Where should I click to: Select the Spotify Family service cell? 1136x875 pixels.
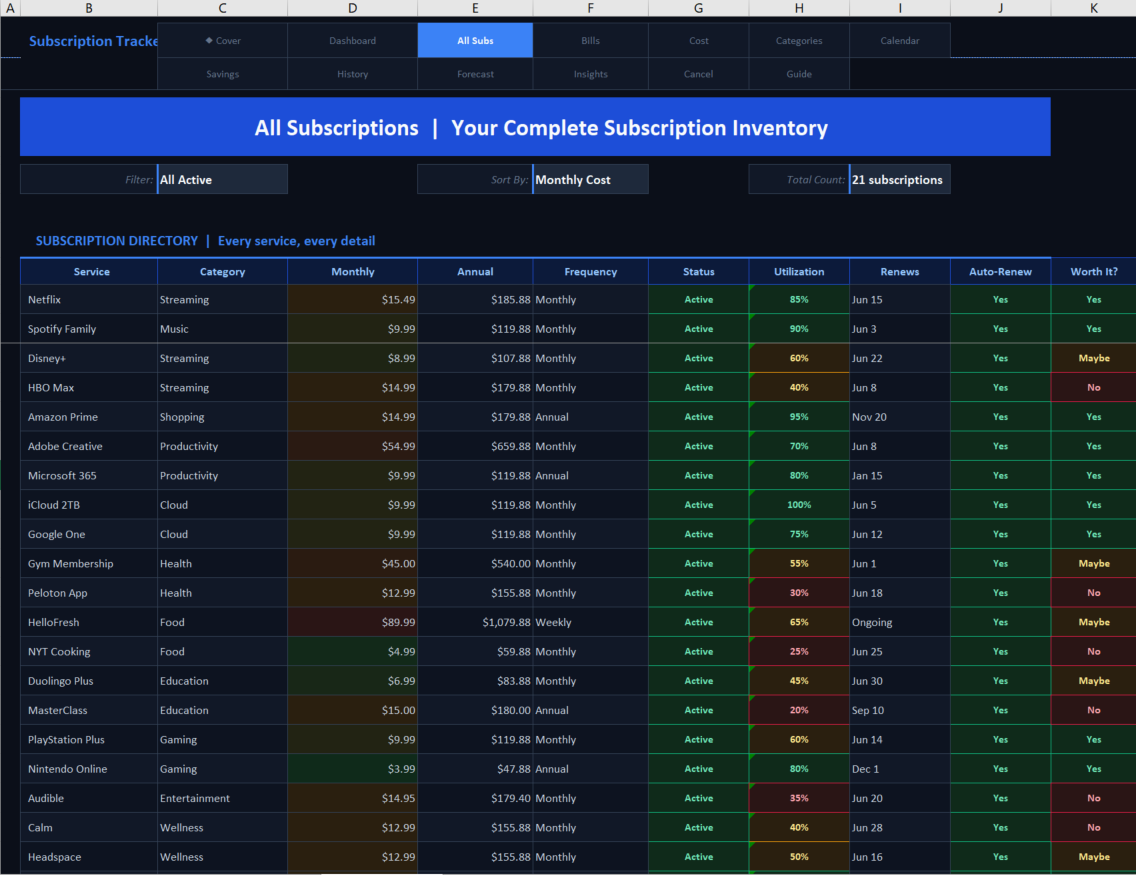pyautogui.click(x=89, y=329)
